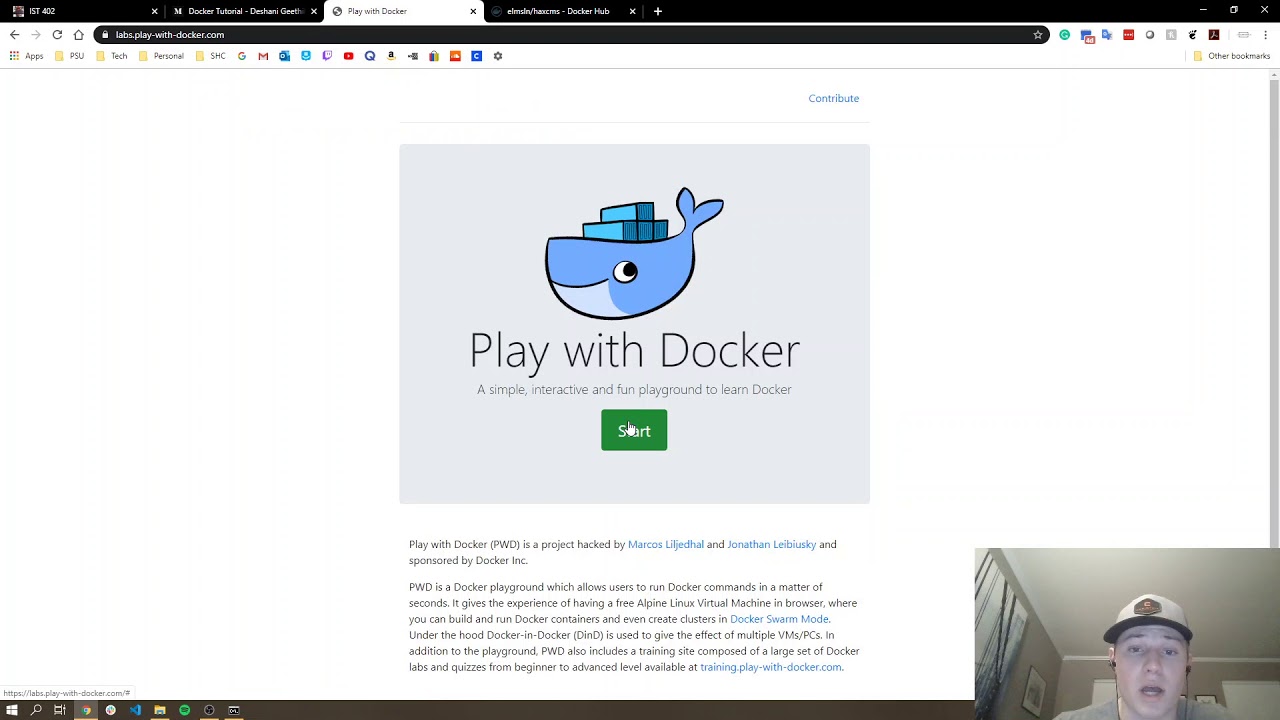Click the green Start button
1280x720 pixels.
pyautogui.click(x=634, y=430)
